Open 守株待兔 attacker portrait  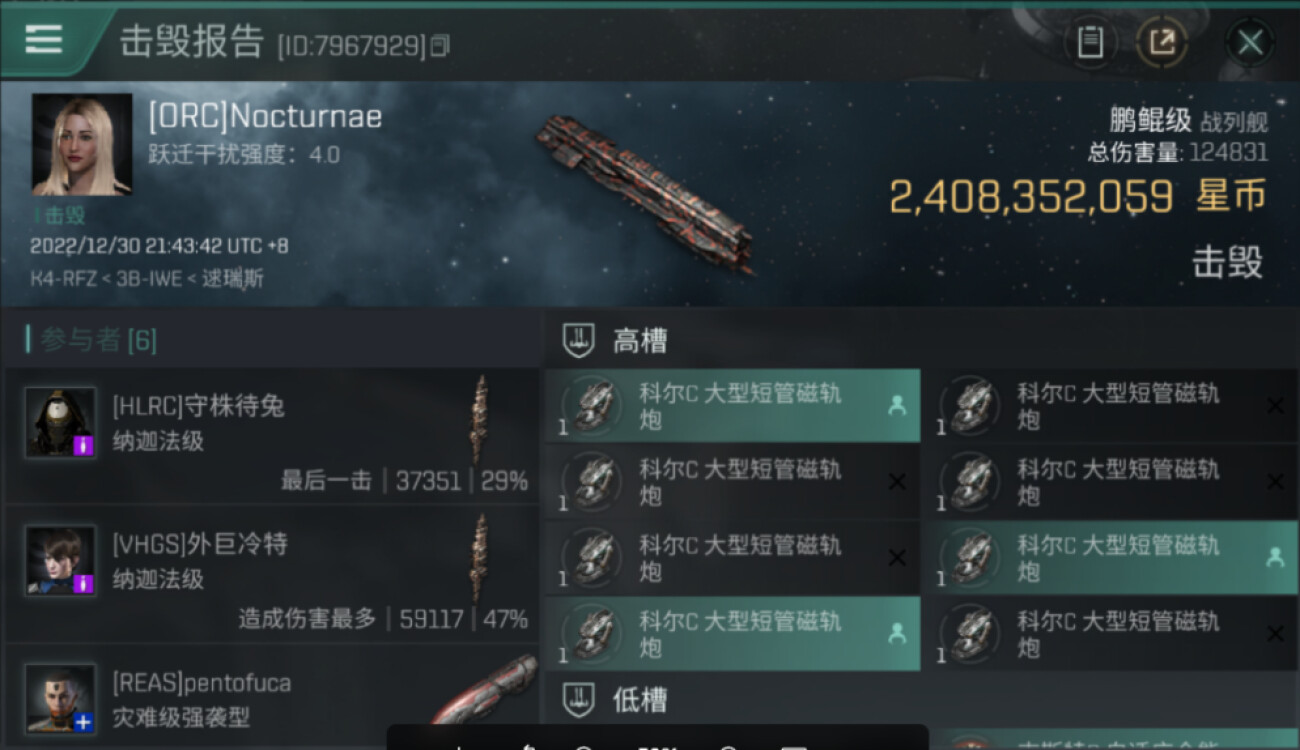[60, 422]
